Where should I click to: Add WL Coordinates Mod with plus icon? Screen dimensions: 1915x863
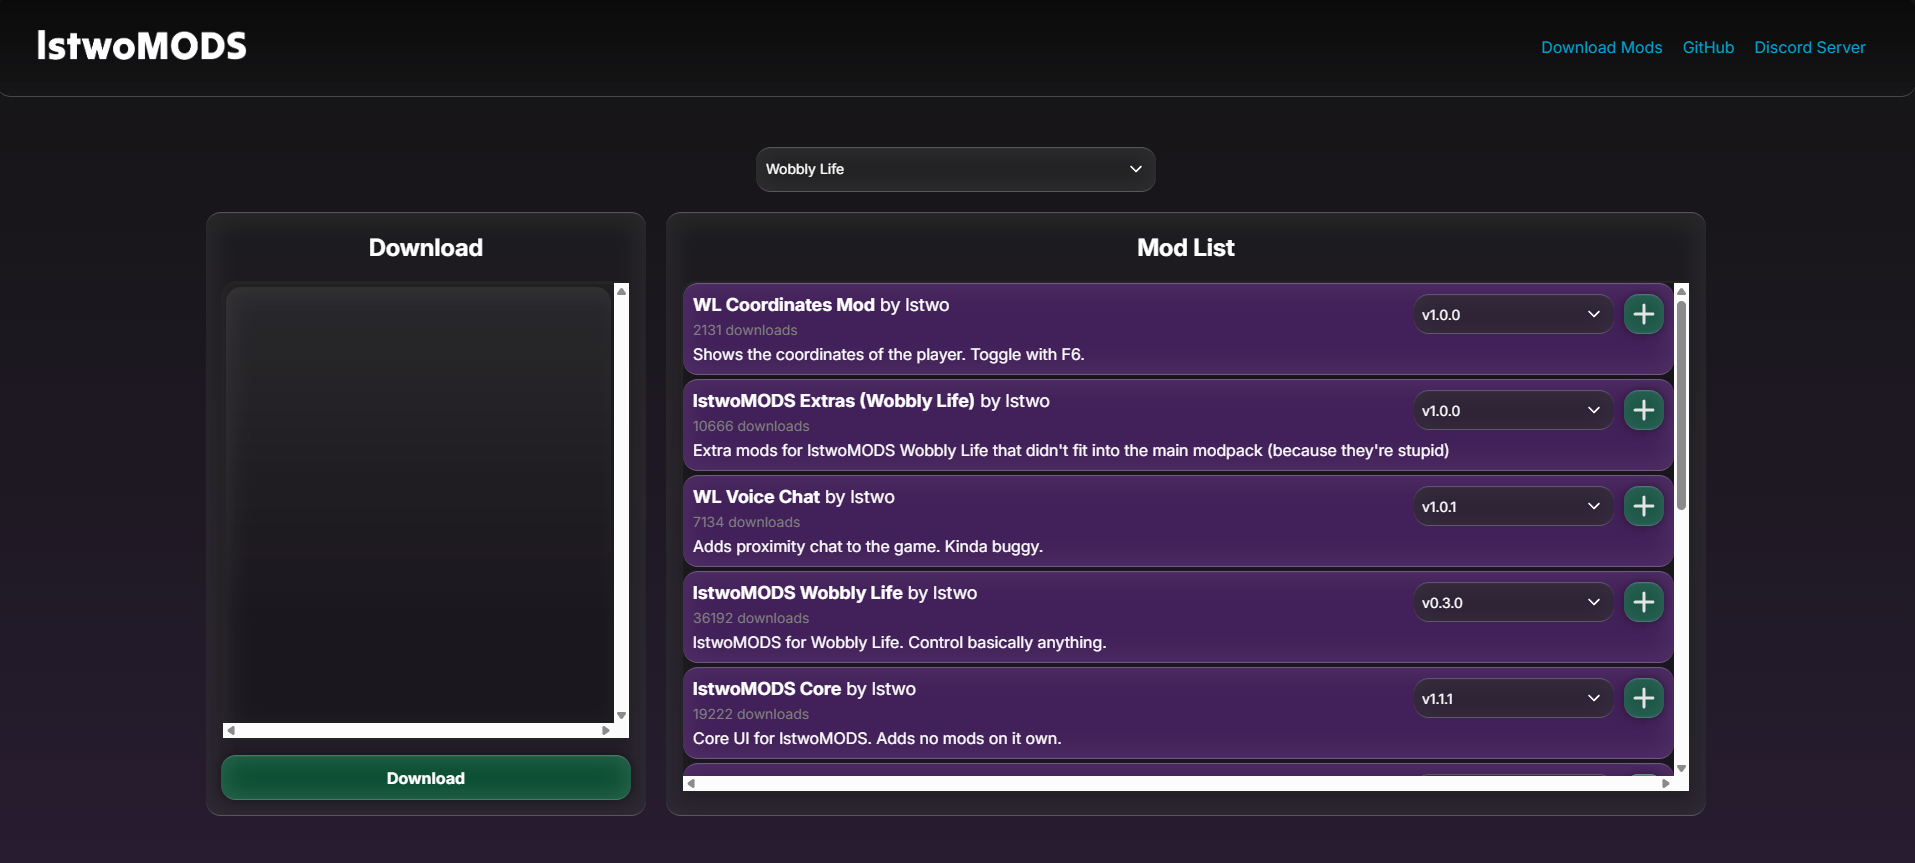tap(1643, 314)
